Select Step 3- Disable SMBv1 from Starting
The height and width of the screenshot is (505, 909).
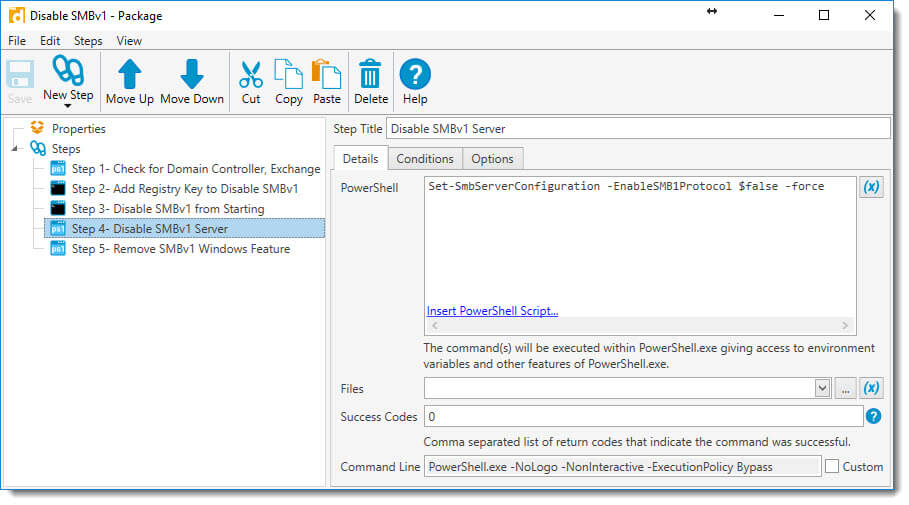coord(168,209)
